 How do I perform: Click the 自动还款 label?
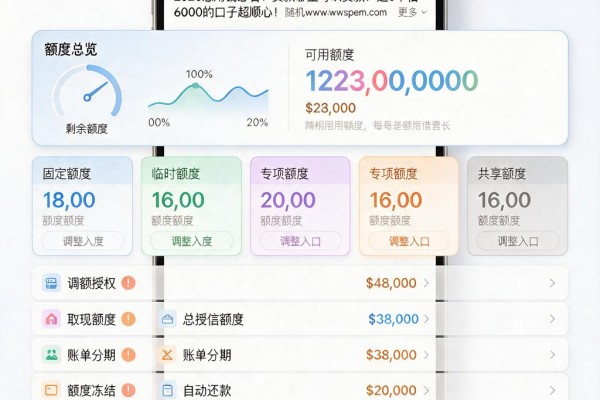(x=207, y=390)
